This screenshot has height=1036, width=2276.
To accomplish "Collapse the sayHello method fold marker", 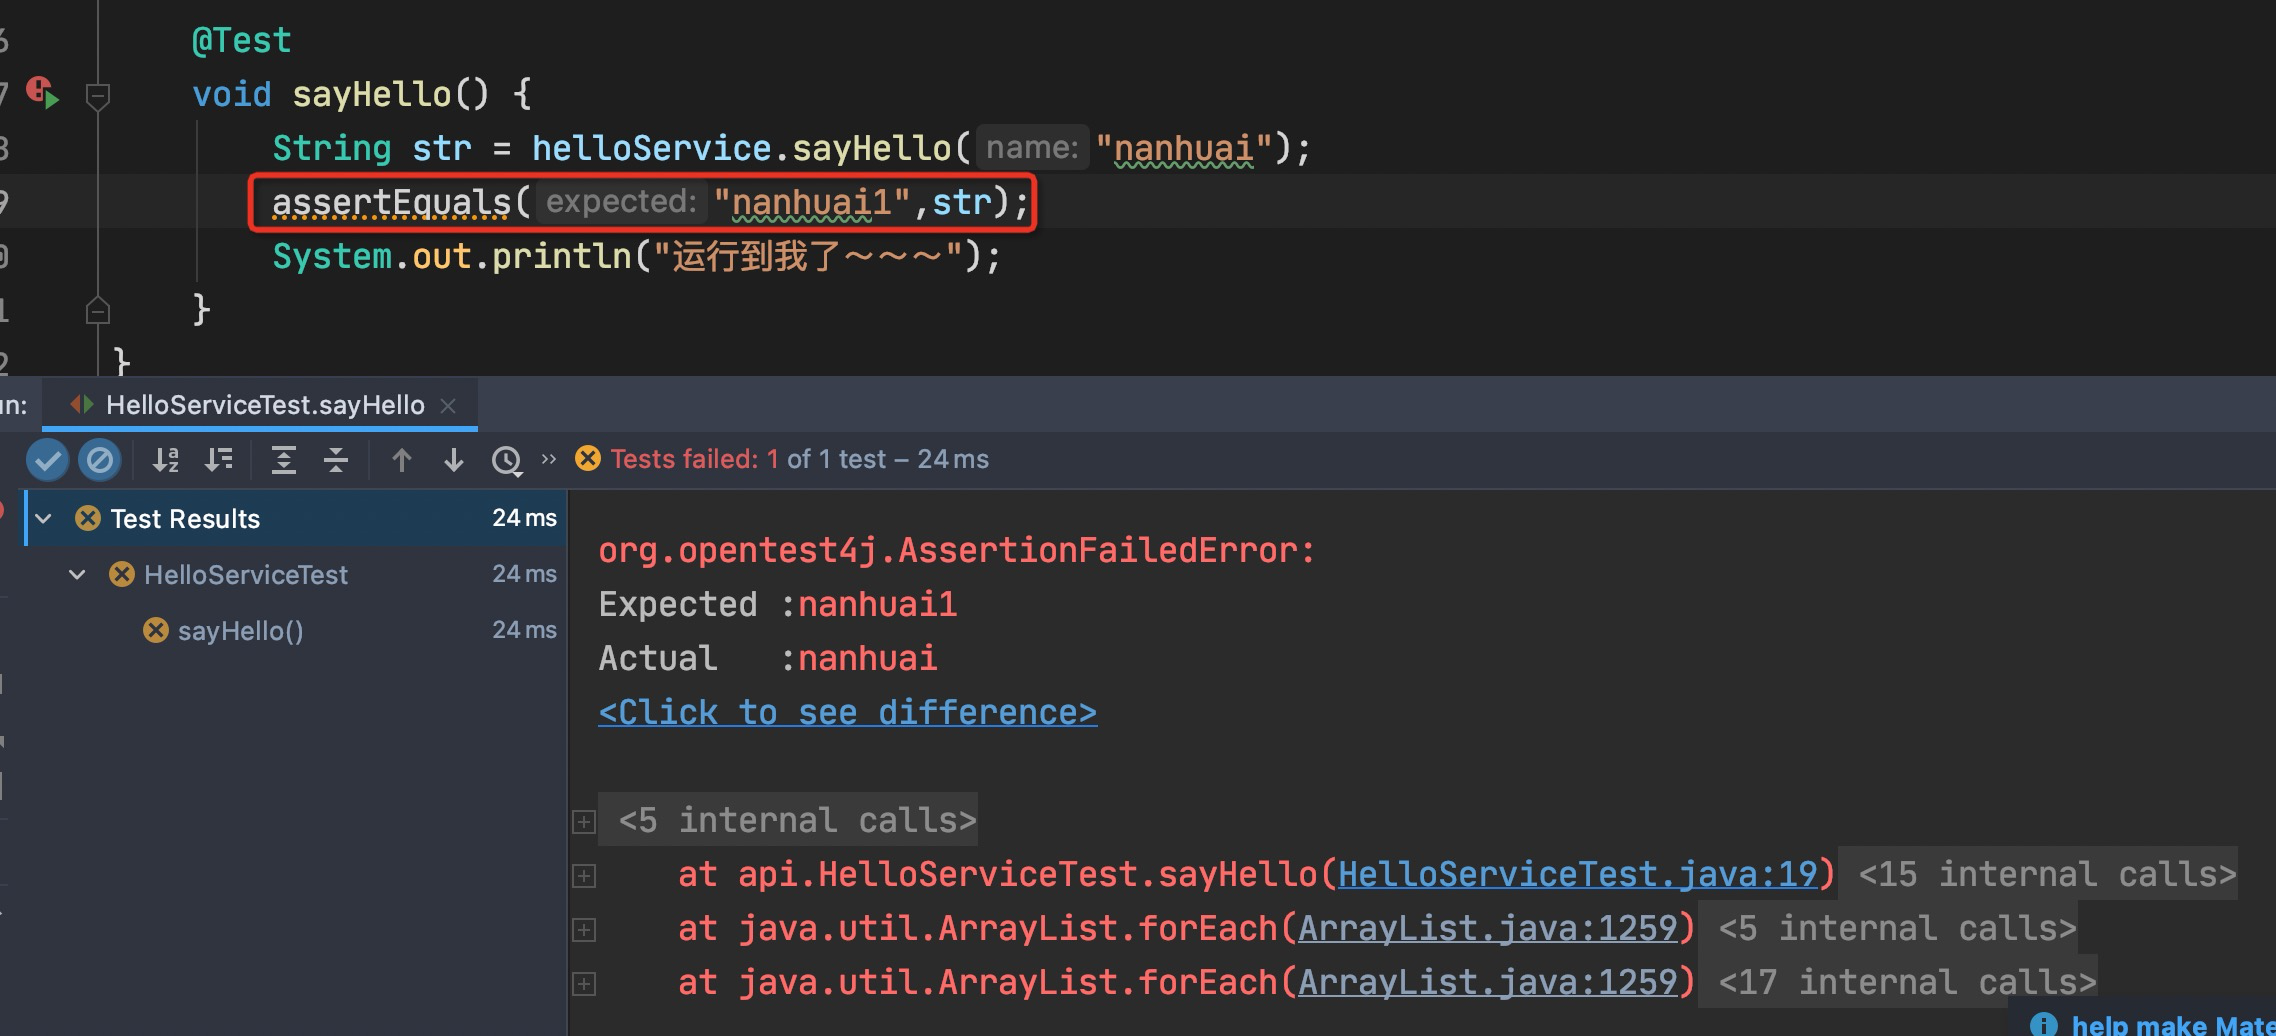I will coord(98,96).
